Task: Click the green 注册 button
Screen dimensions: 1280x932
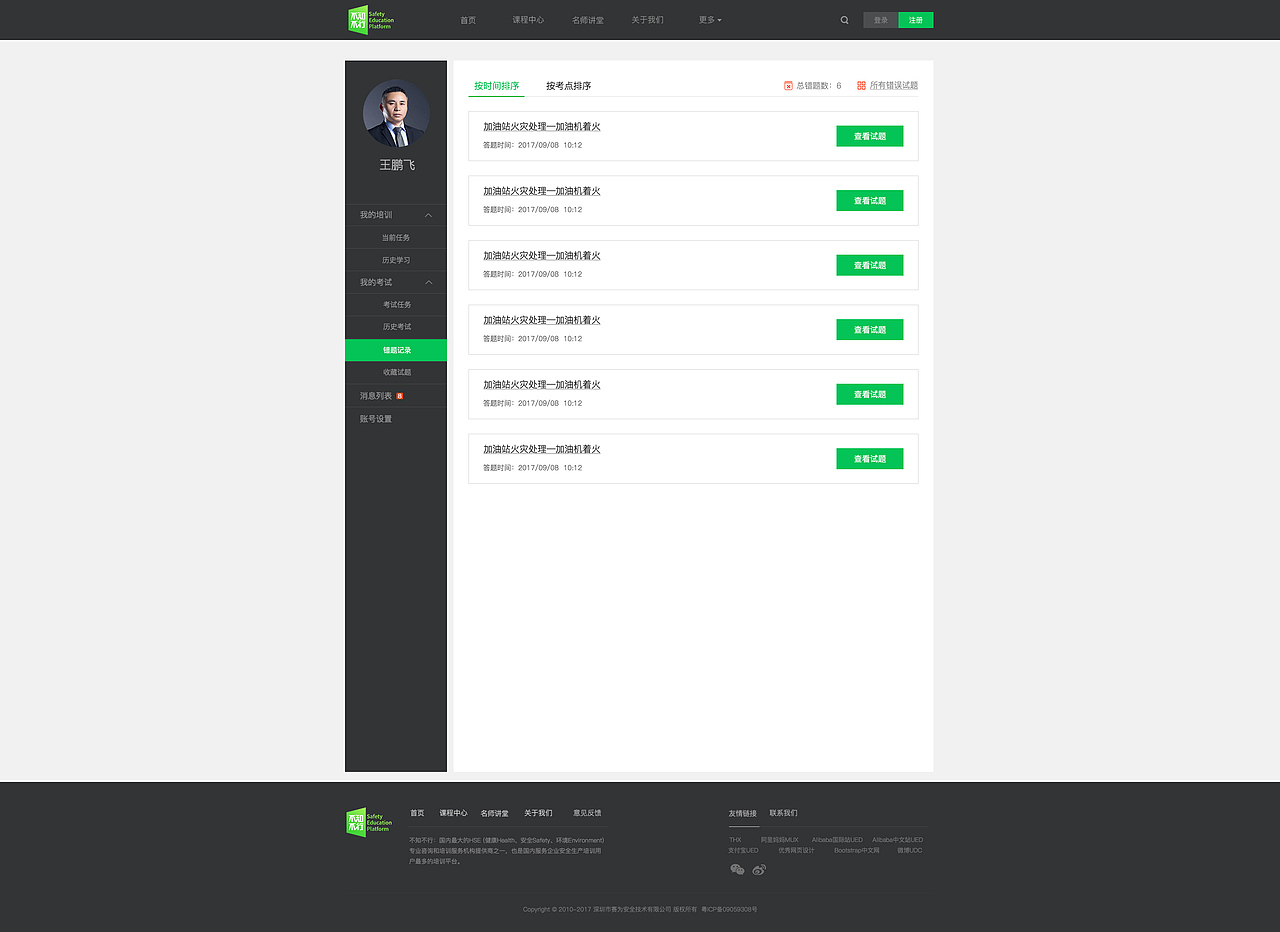Action: 916,20
